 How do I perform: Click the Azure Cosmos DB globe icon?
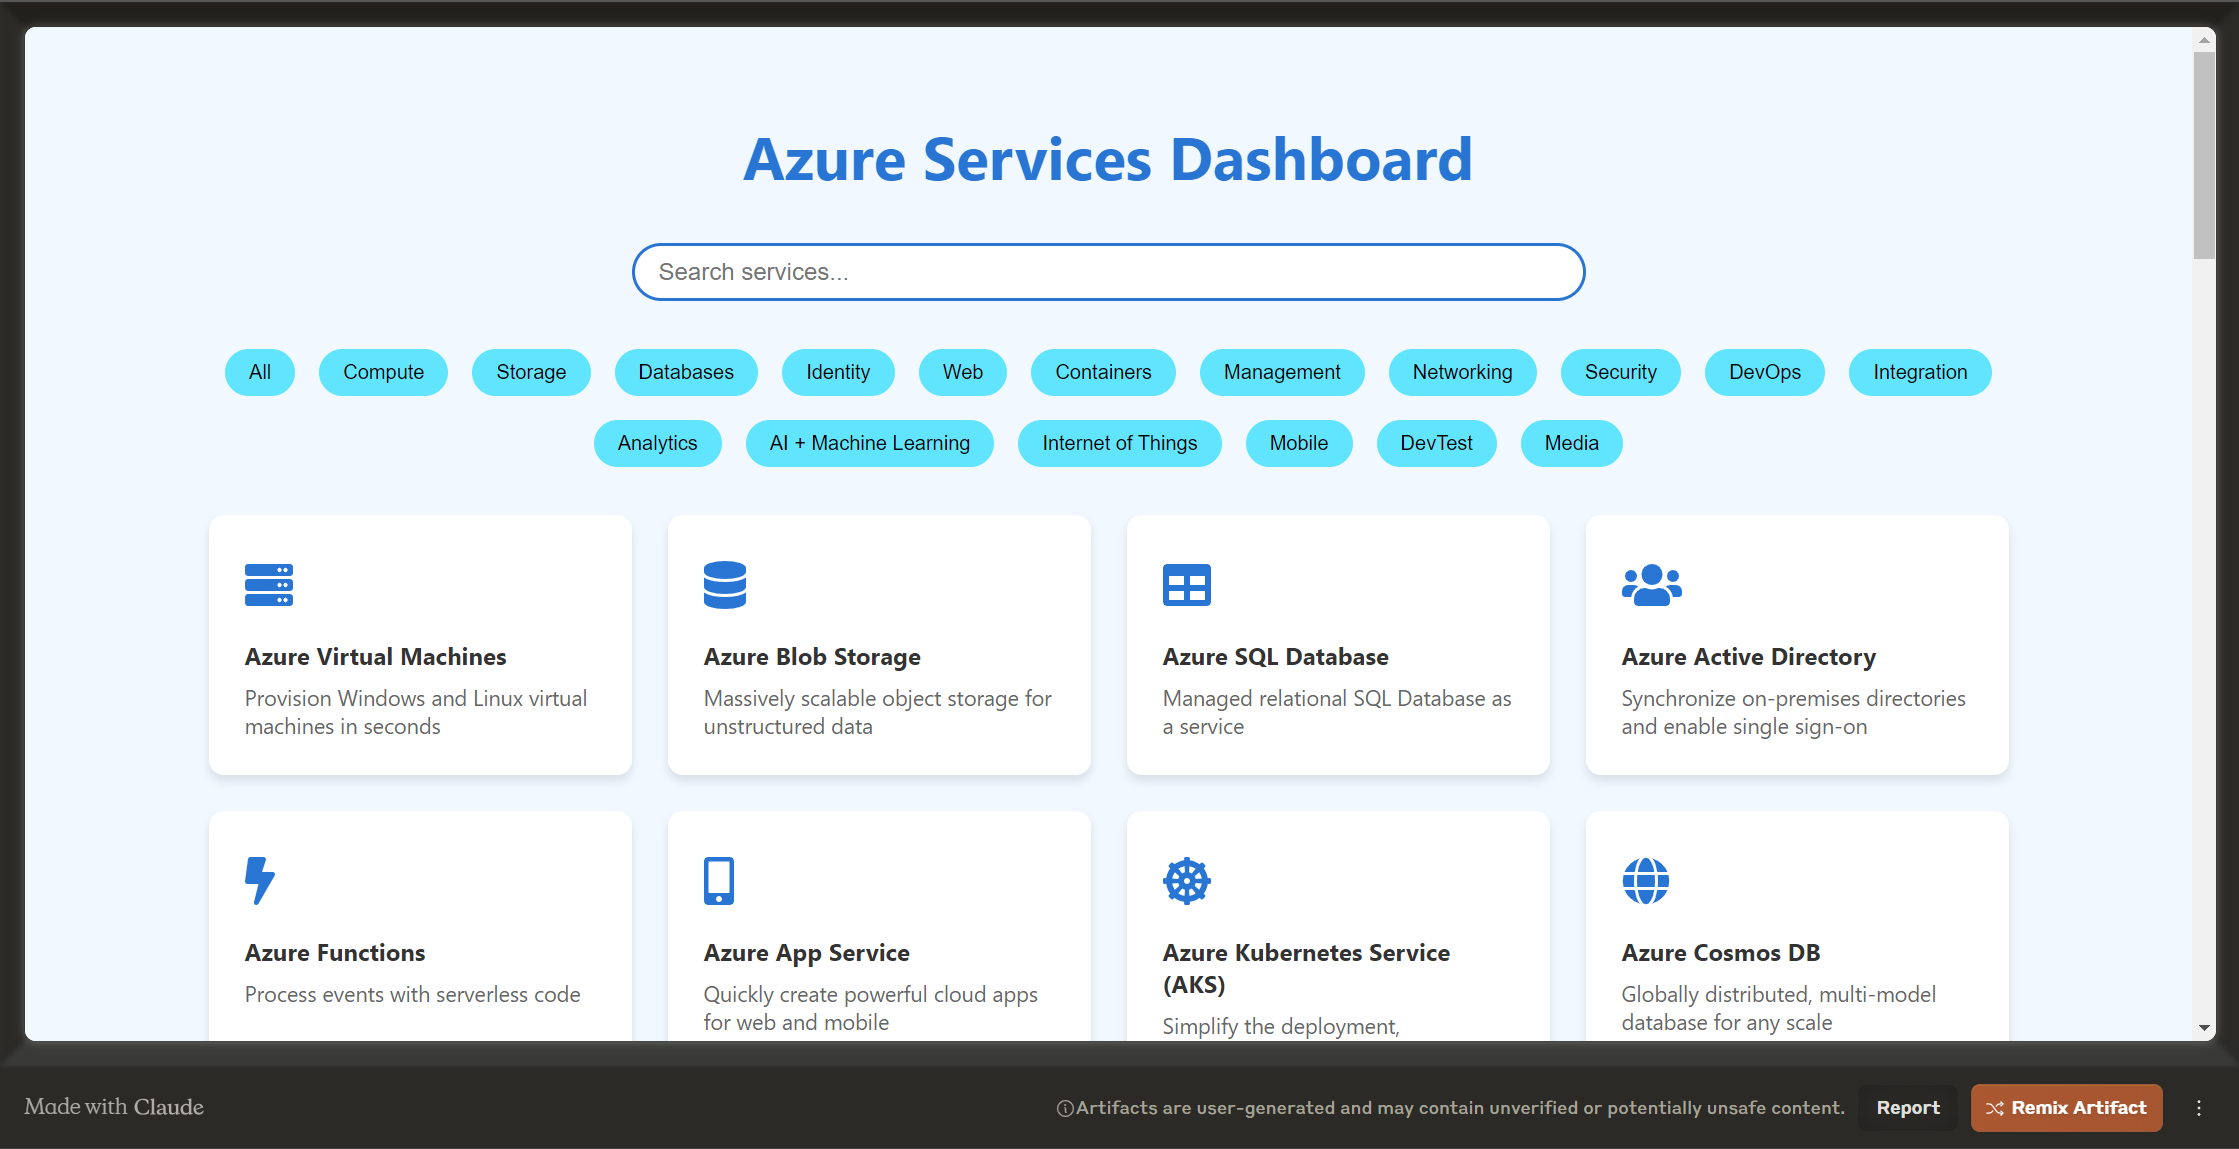pyautogui.click(x=1646, y=881)
